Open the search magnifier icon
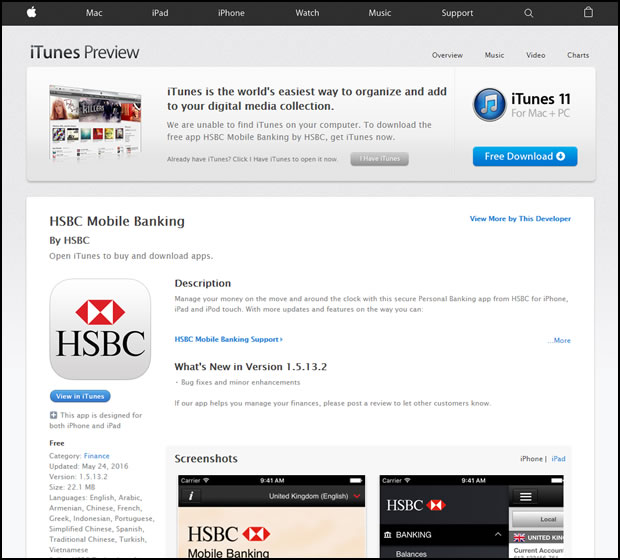Image resolution: width=620 pixels, height=560 pixels. coord(529,13)
